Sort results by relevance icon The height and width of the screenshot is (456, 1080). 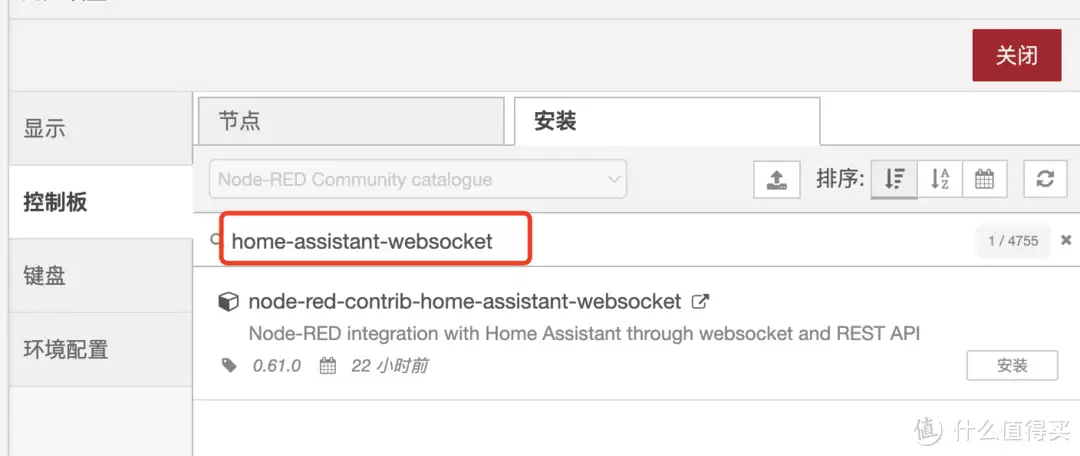coord(894,179)
